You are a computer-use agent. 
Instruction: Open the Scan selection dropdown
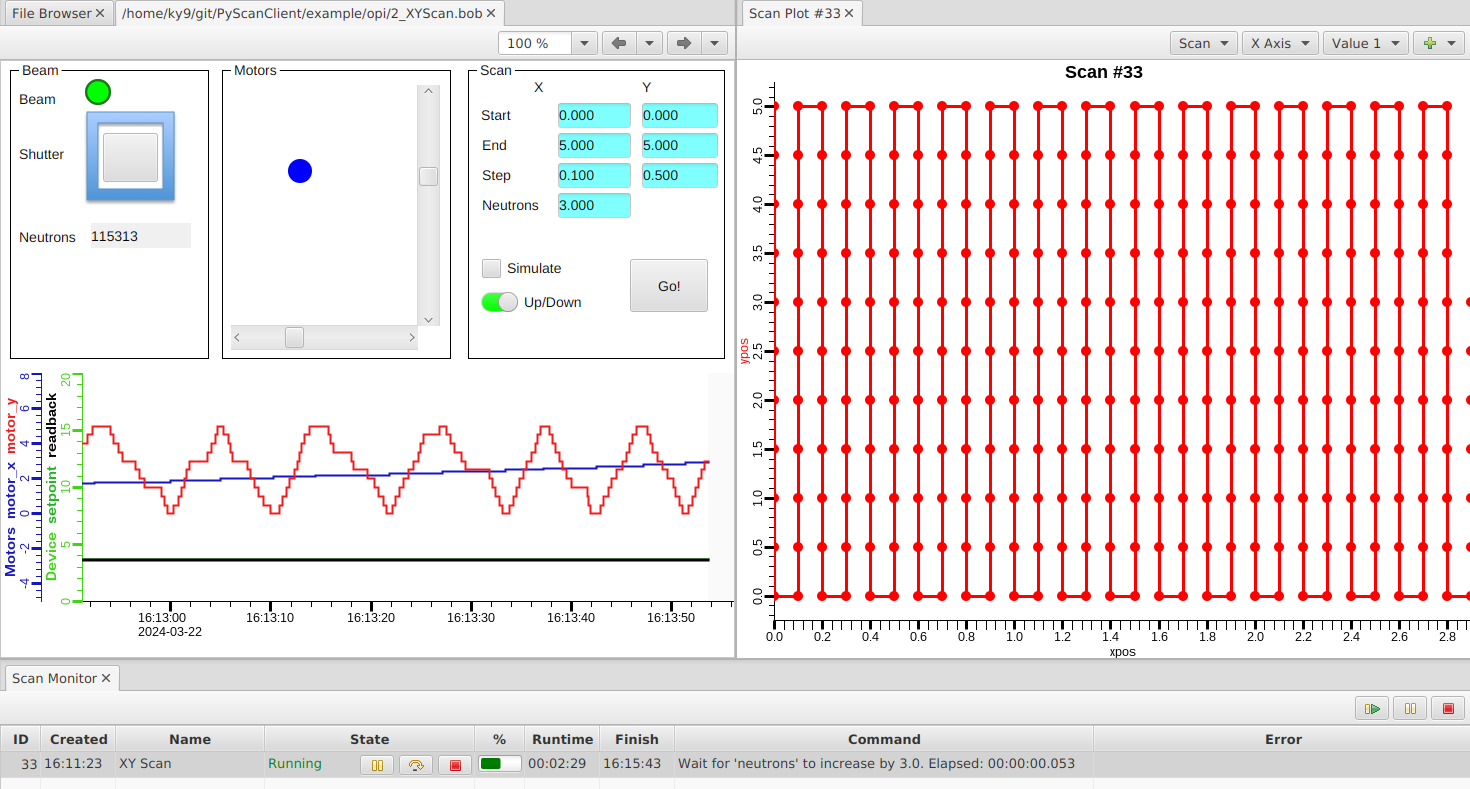pos(1203,43)
